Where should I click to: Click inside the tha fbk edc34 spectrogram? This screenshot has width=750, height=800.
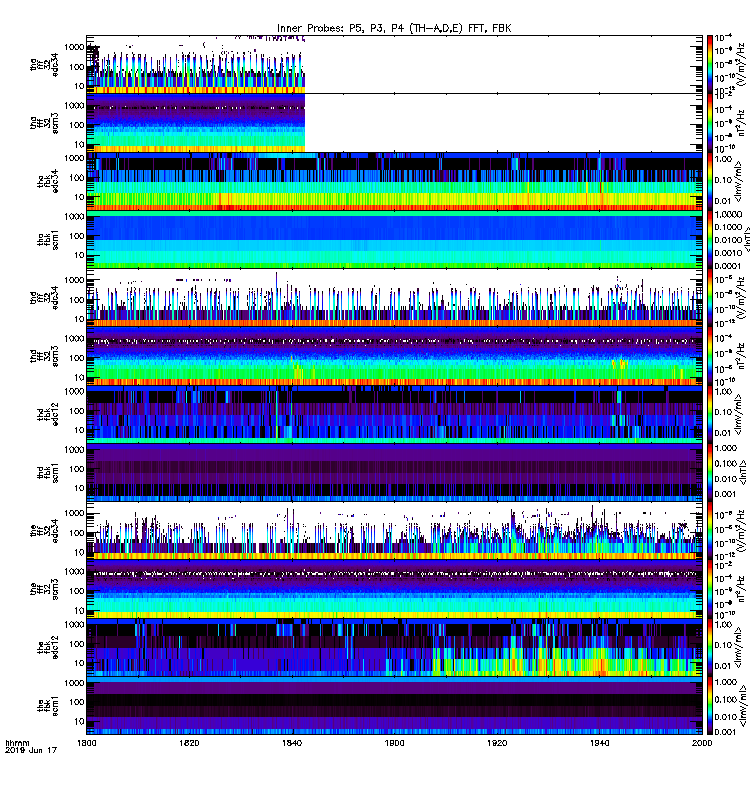pos(394,181)
